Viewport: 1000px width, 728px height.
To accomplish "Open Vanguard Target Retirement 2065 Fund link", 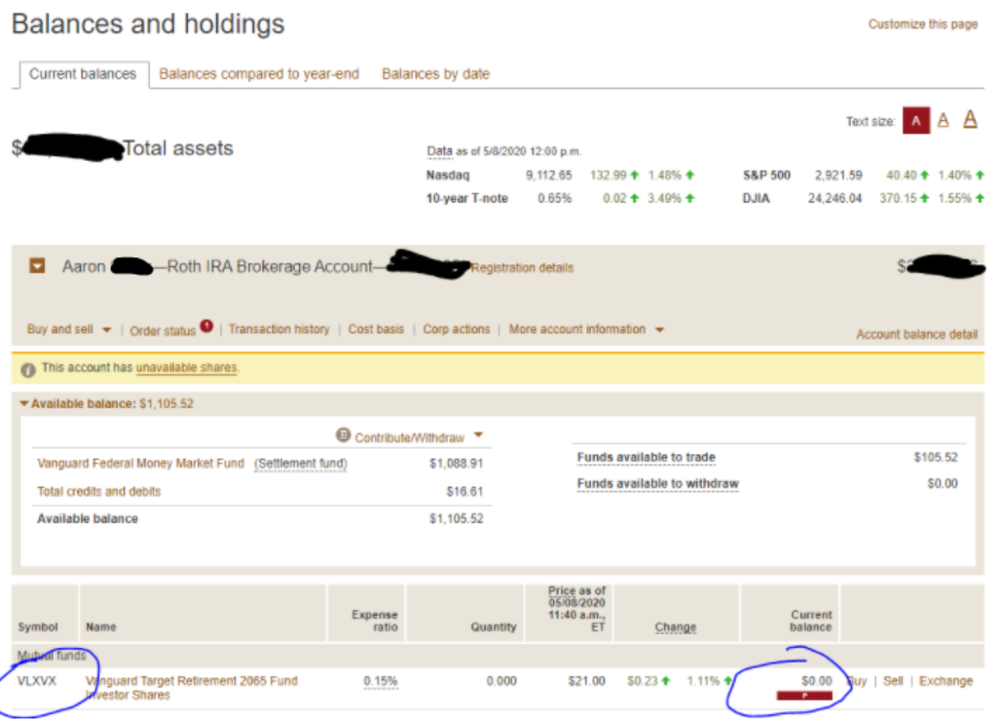I will point(191,688).
